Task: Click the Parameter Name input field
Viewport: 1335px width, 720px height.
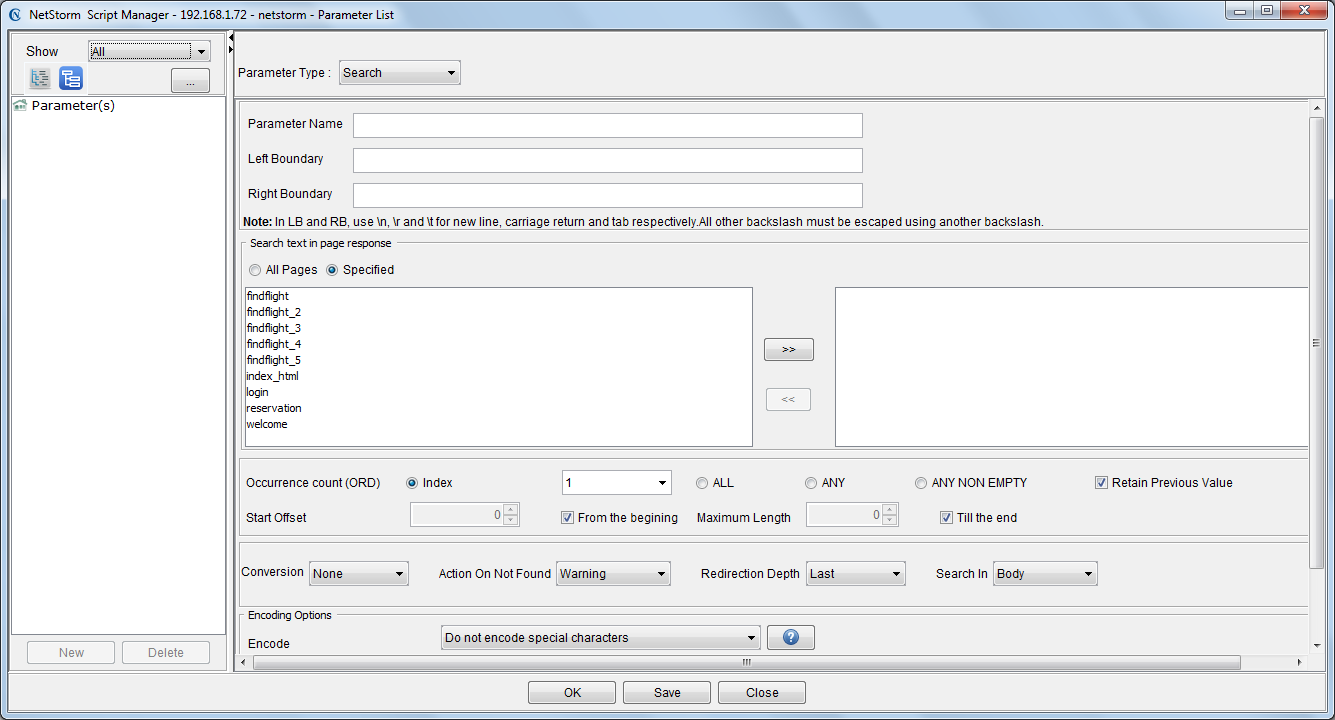Action: 608,125
